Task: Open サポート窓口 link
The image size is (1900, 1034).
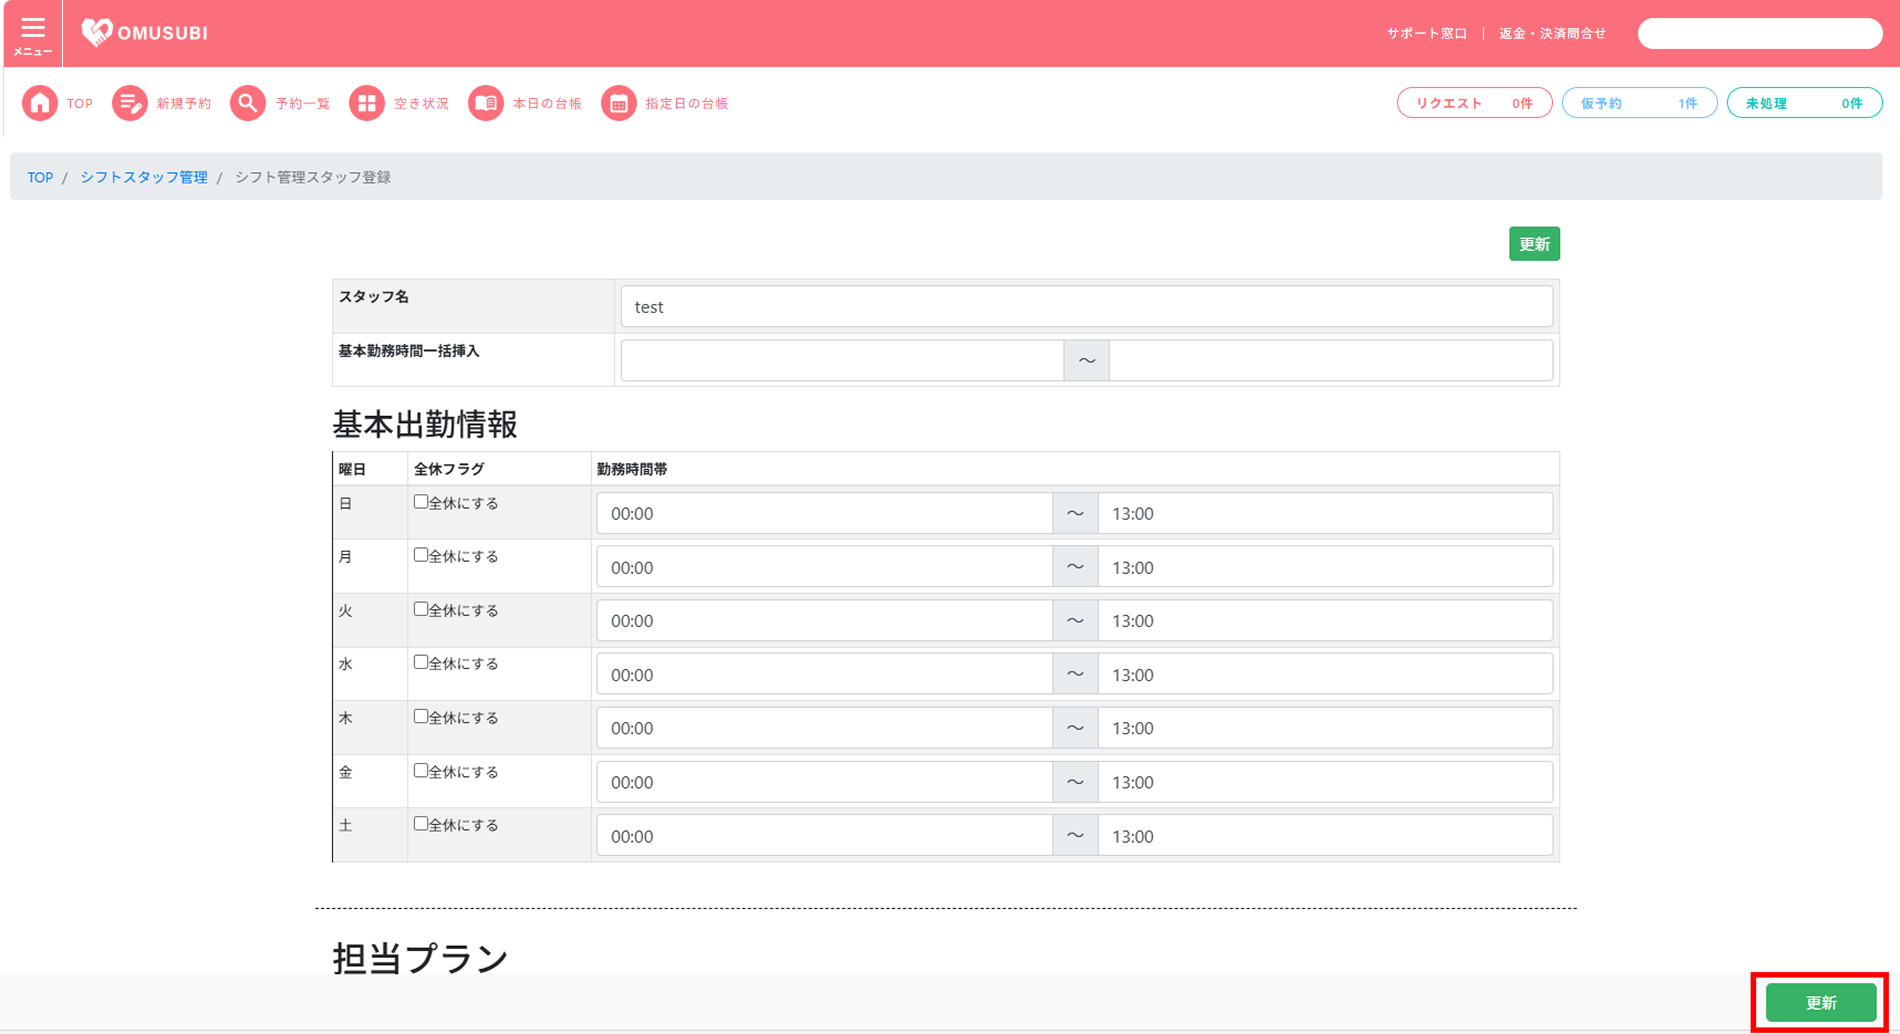Action: click(1426, 33)
